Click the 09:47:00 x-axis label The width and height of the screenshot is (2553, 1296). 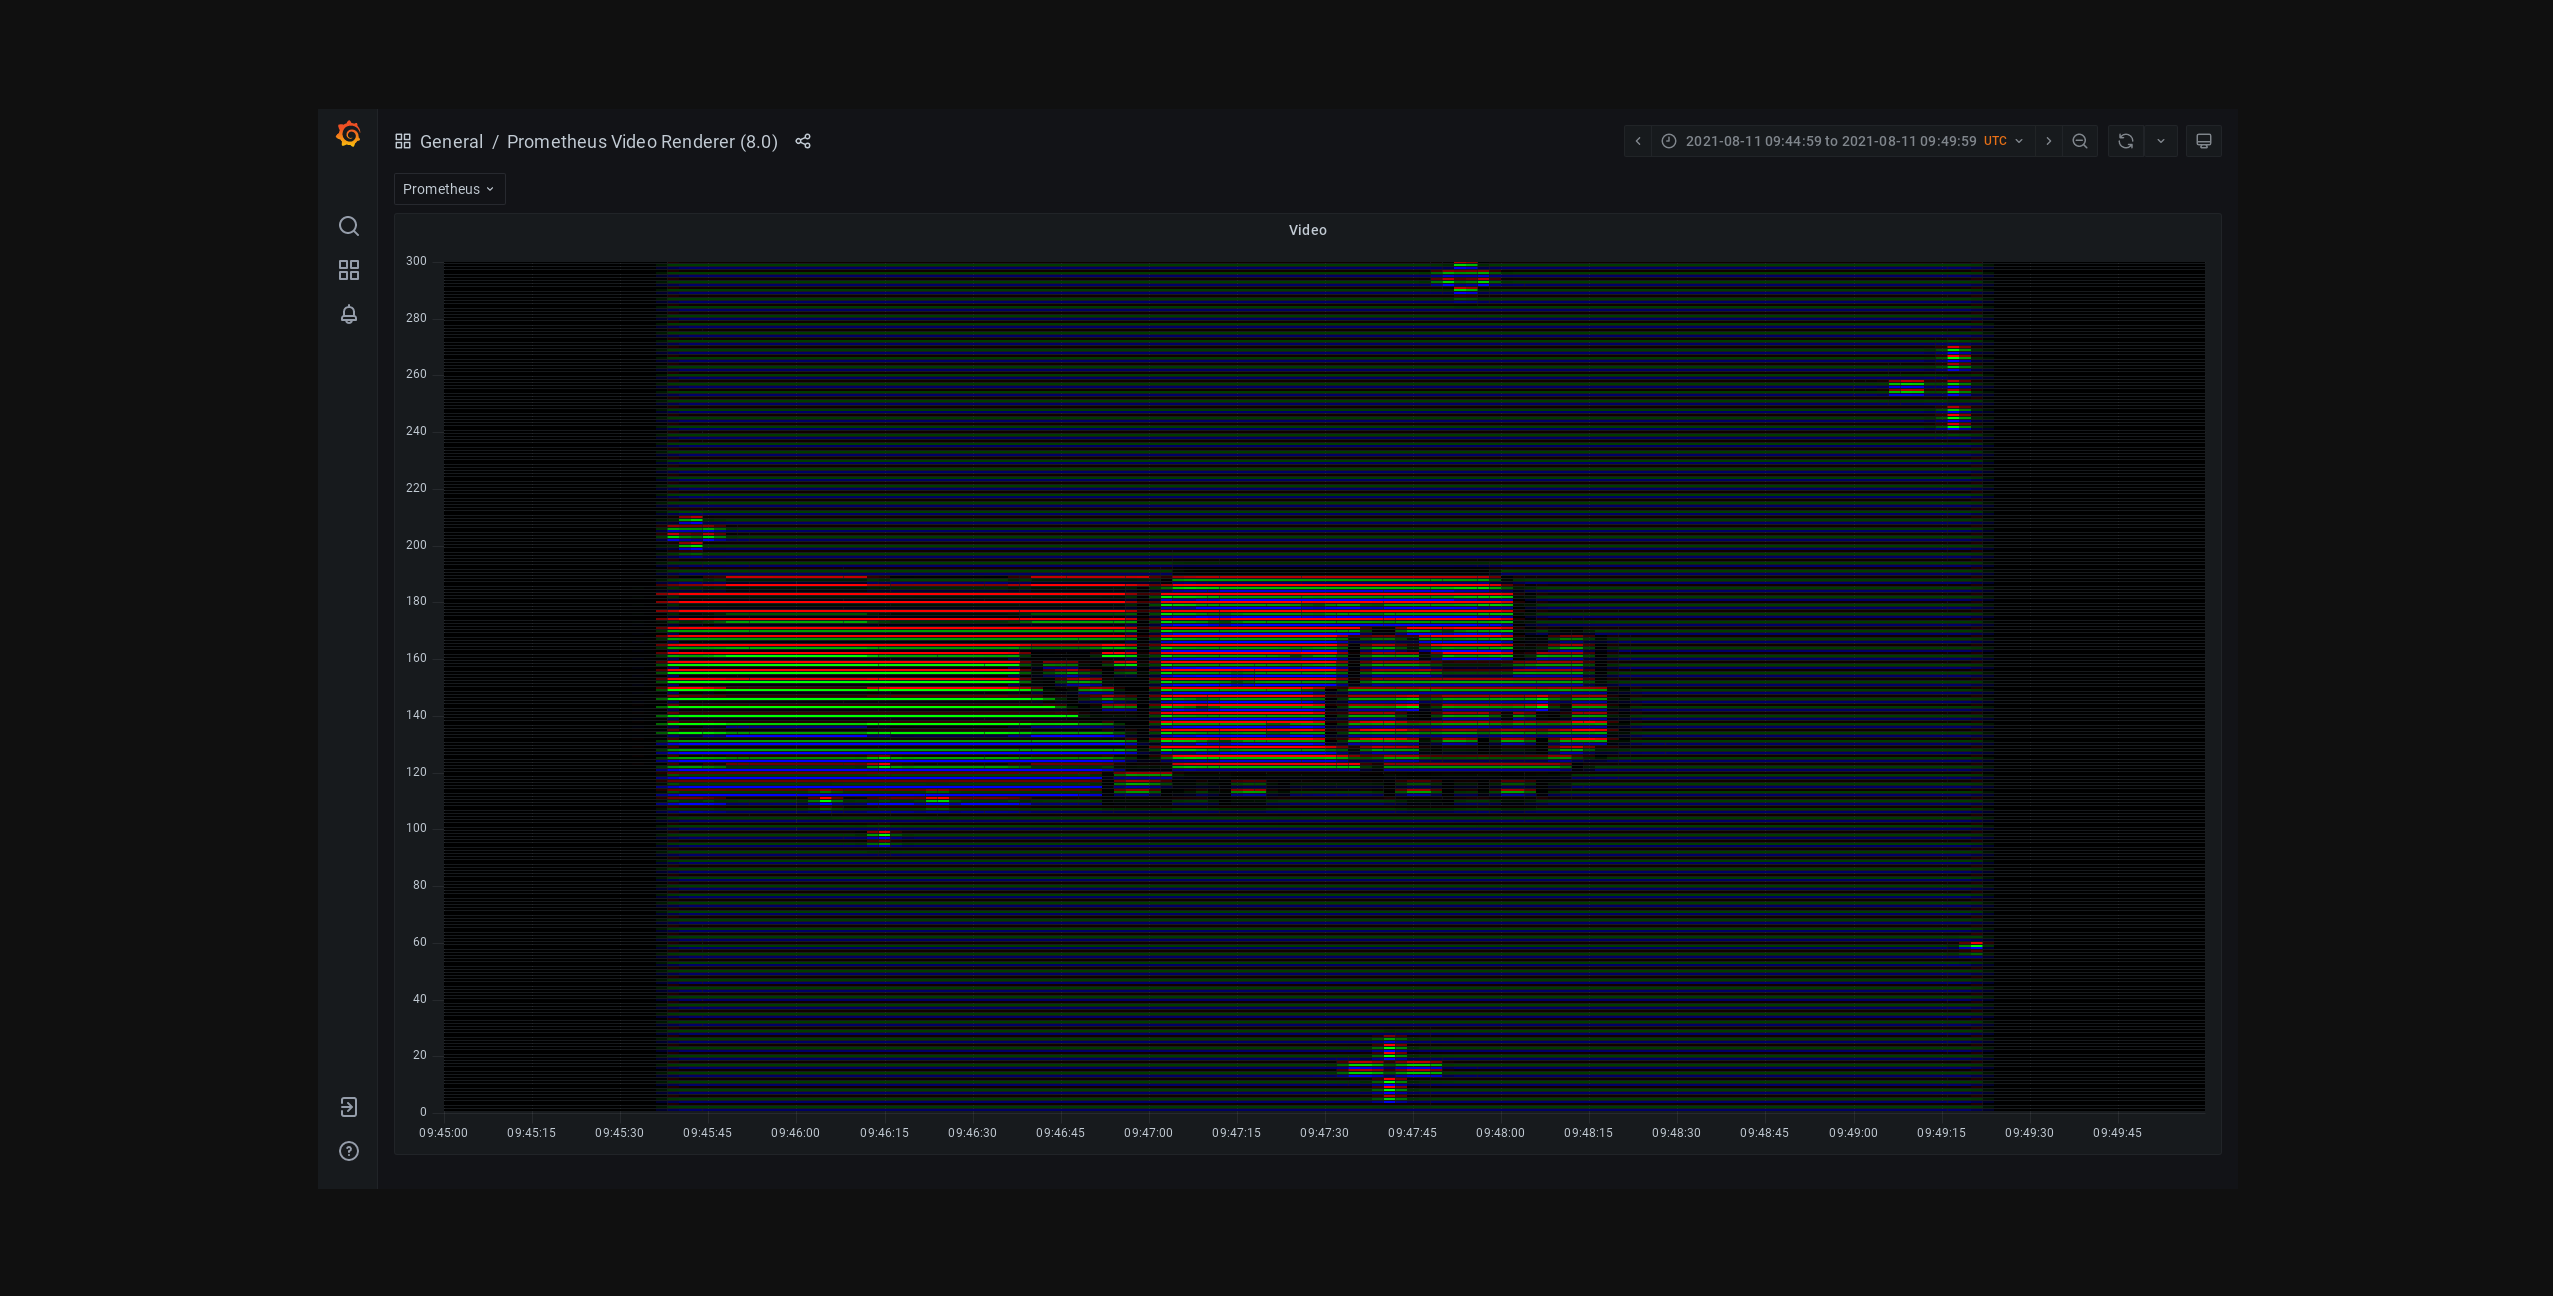point(1148,1133)
